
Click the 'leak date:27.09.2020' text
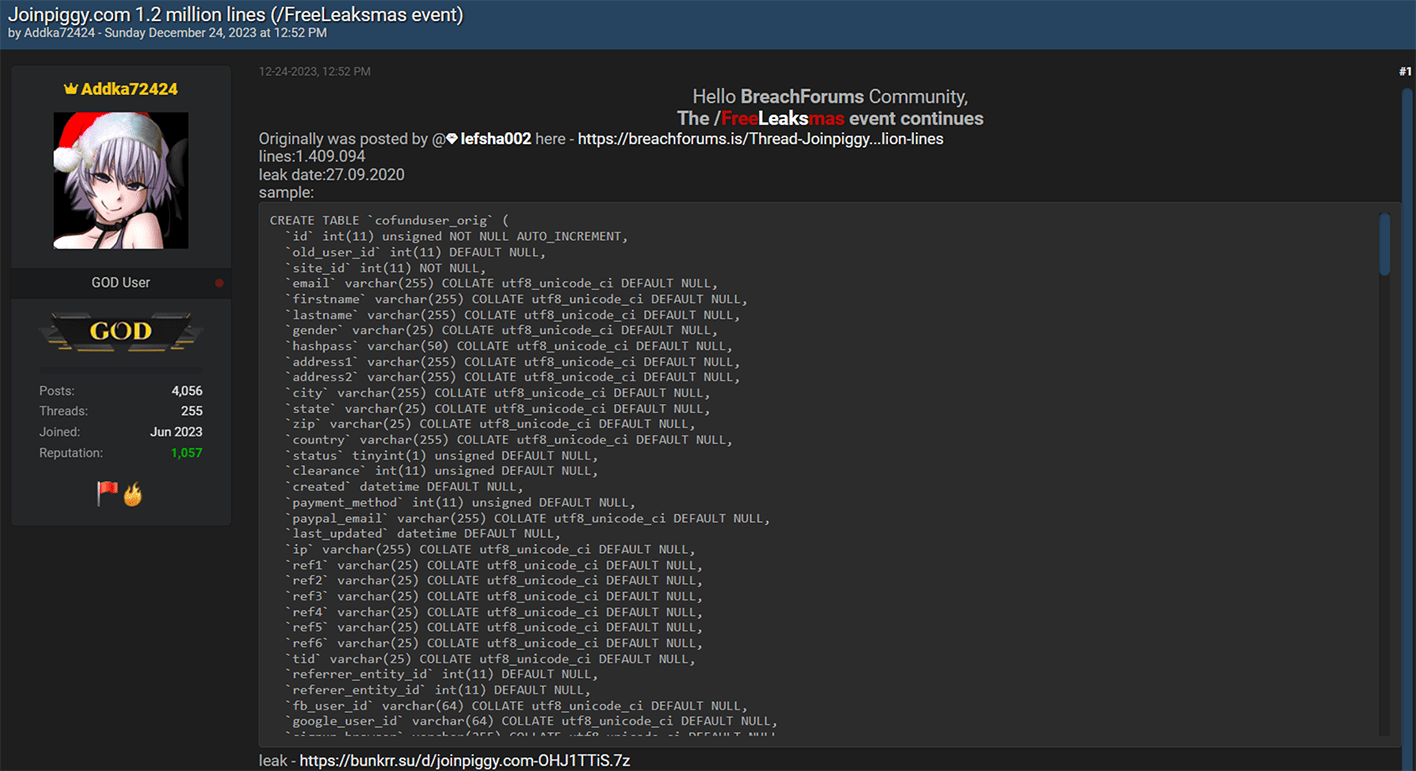point(332,175)
